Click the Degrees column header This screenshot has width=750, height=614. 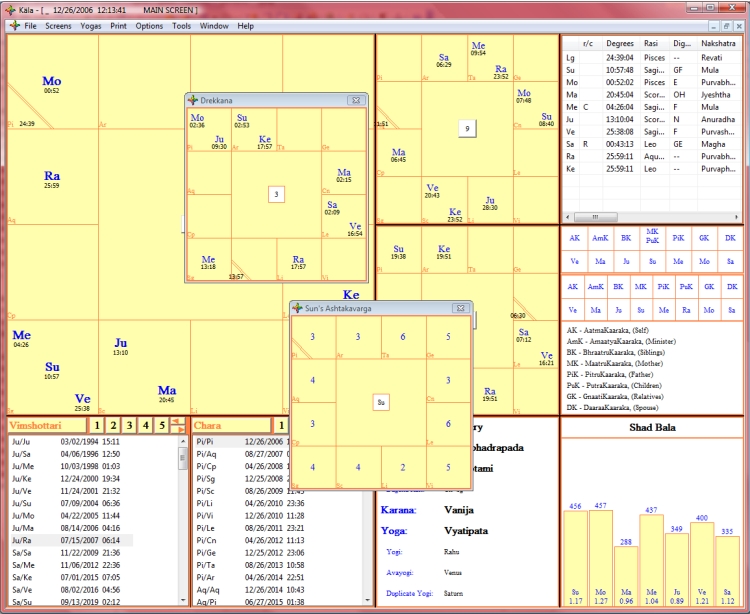620,44
